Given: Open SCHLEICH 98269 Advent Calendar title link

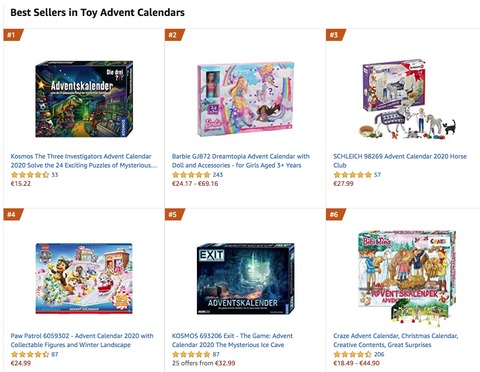Looking at the screenshot, I should [400, 161].
